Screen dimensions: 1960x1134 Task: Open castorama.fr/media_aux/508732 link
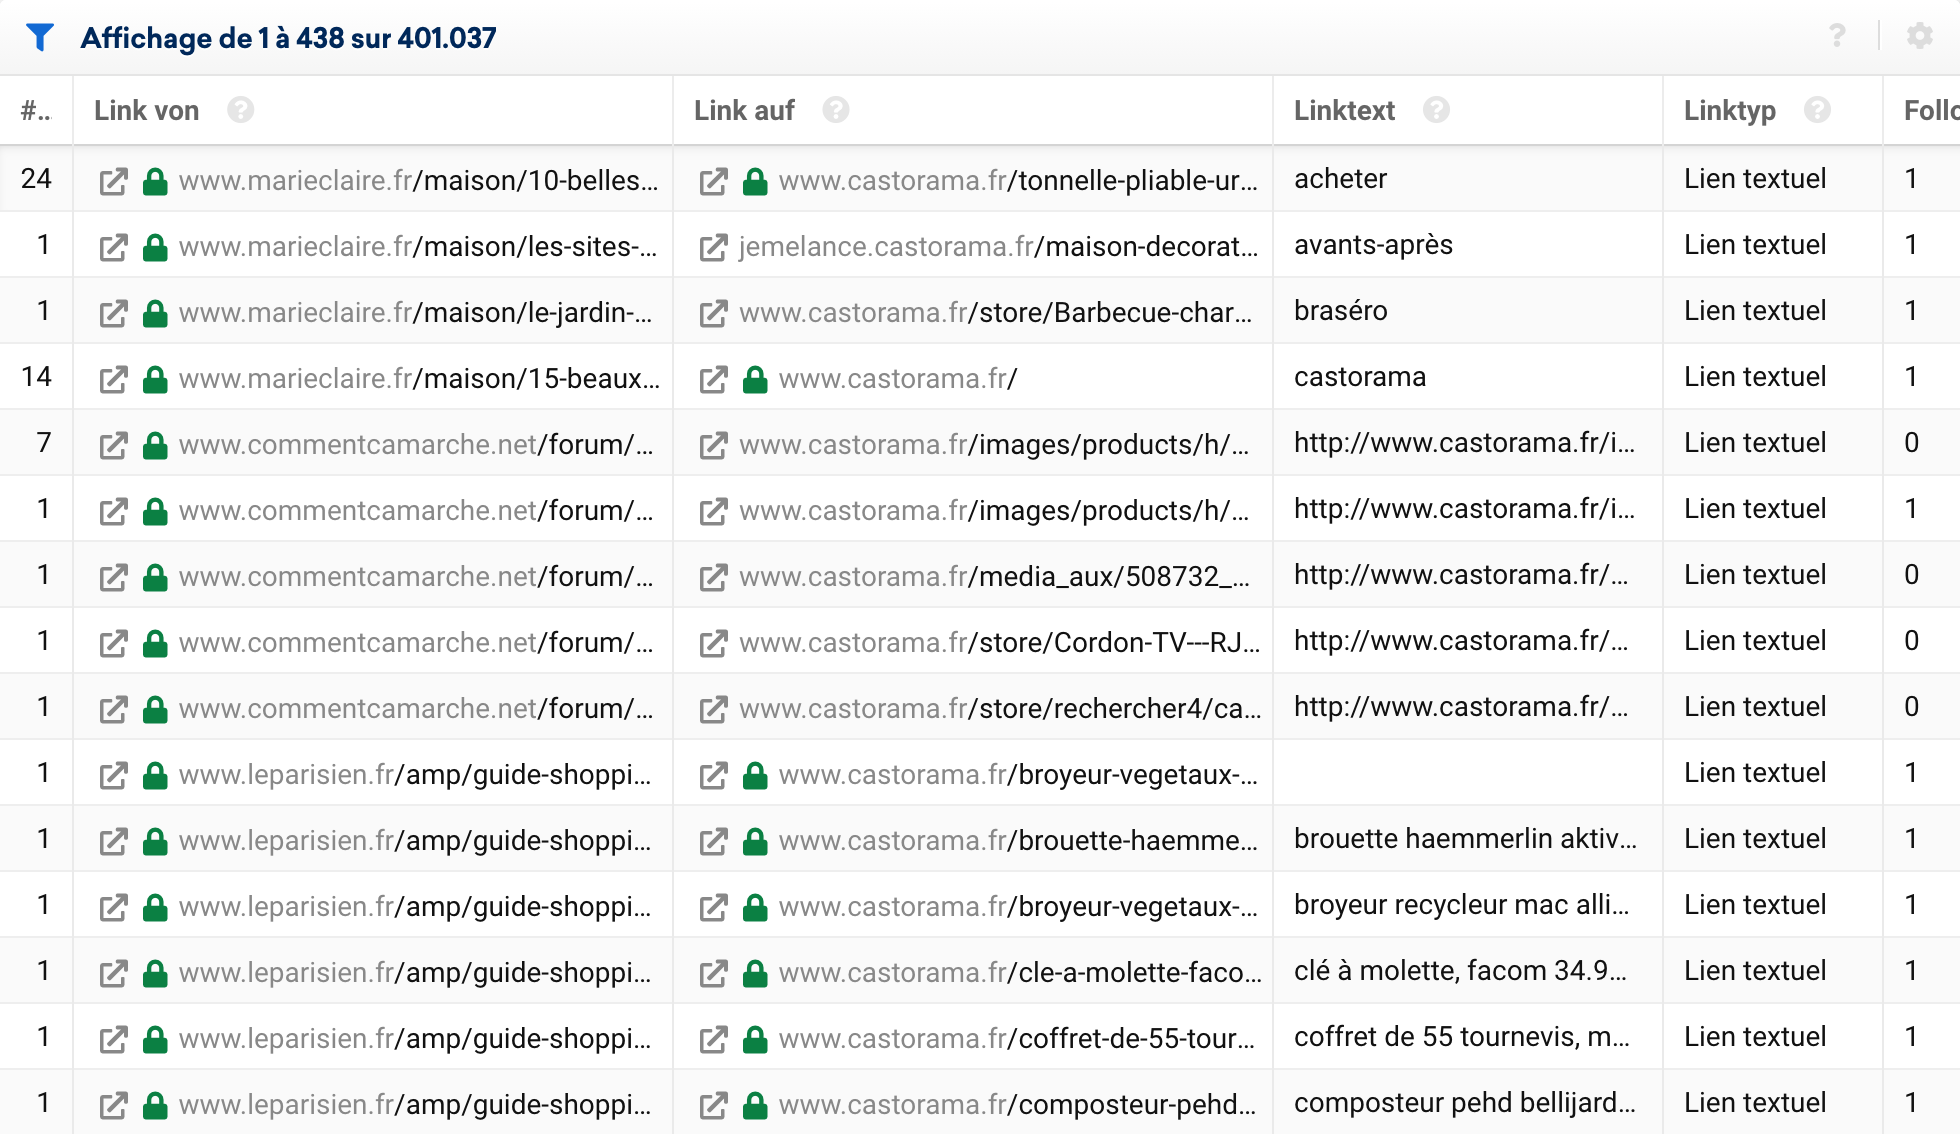[x=994, y=577]
